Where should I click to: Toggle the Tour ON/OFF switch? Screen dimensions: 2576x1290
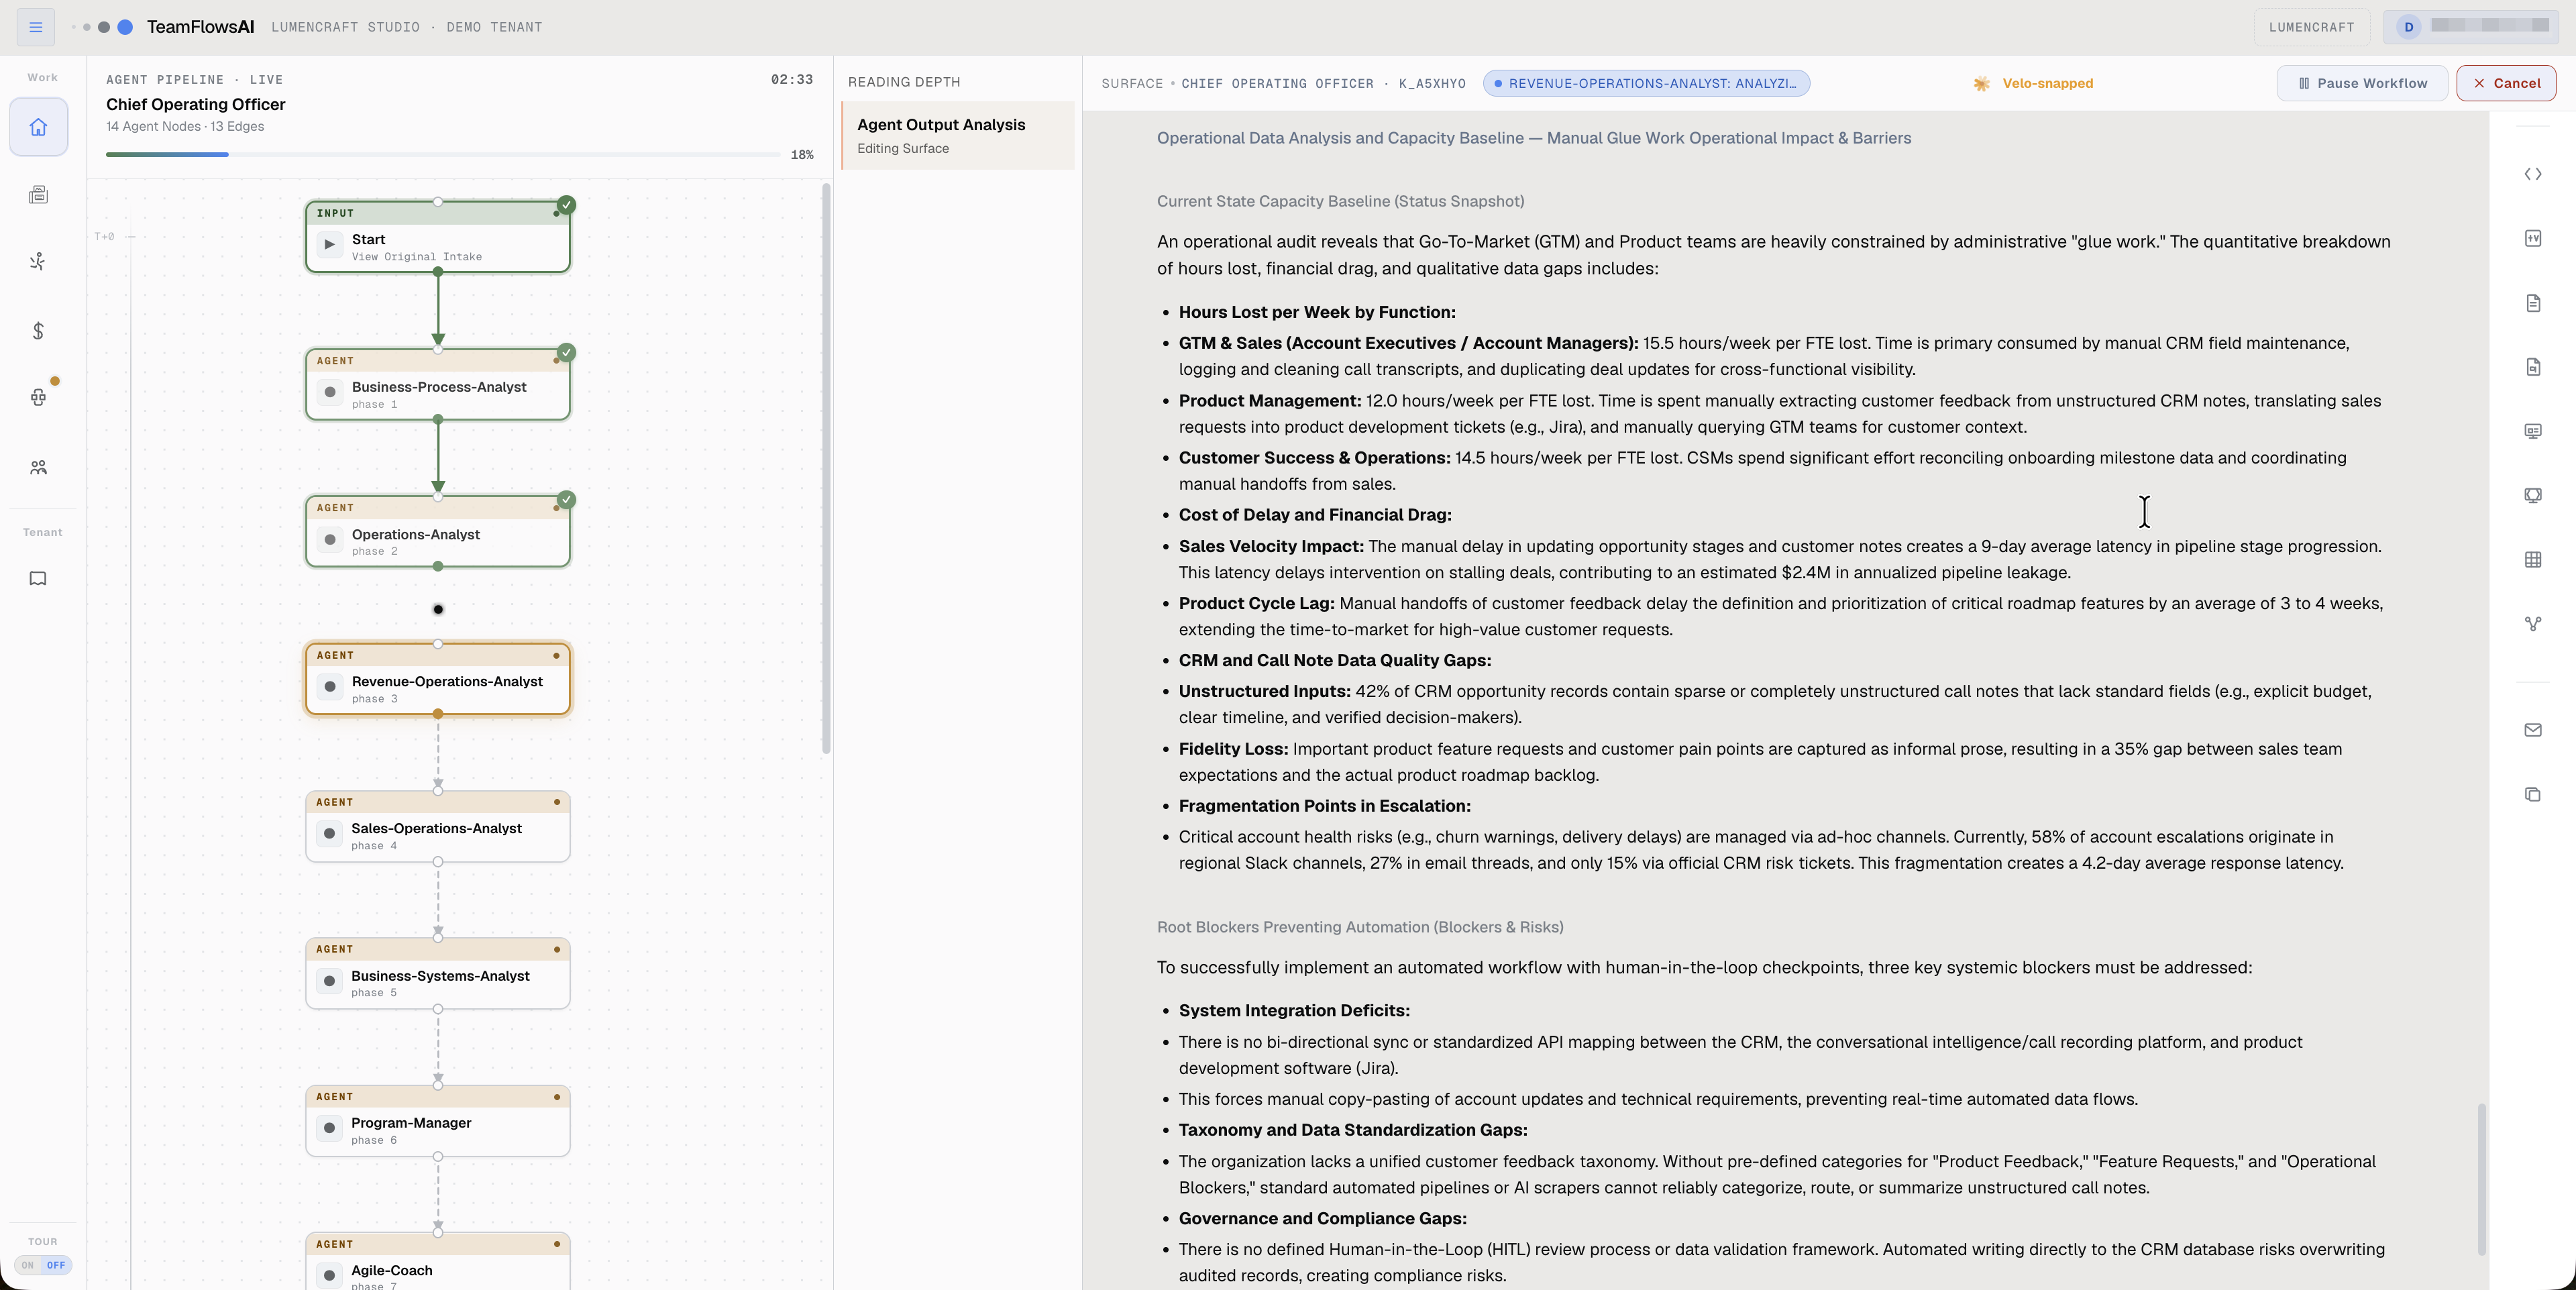[43, 1265]
